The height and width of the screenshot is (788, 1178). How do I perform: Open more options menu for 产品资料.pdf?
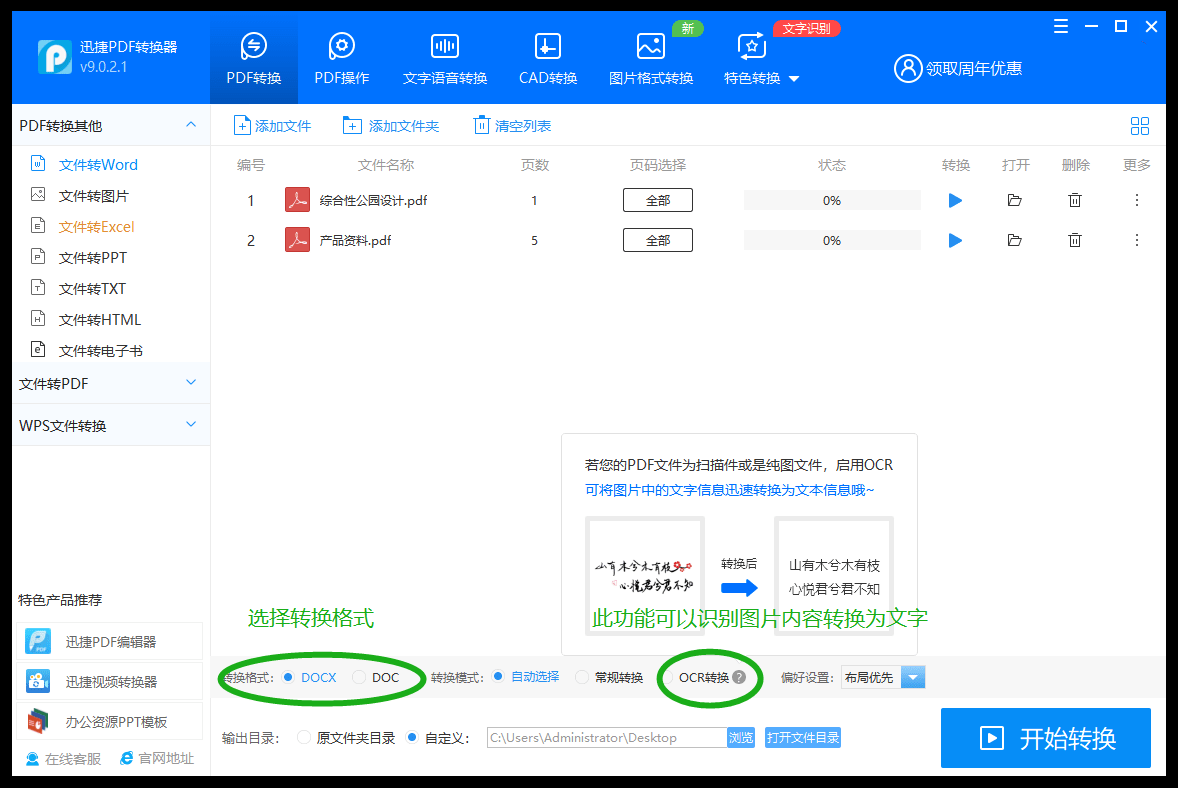1136,240
